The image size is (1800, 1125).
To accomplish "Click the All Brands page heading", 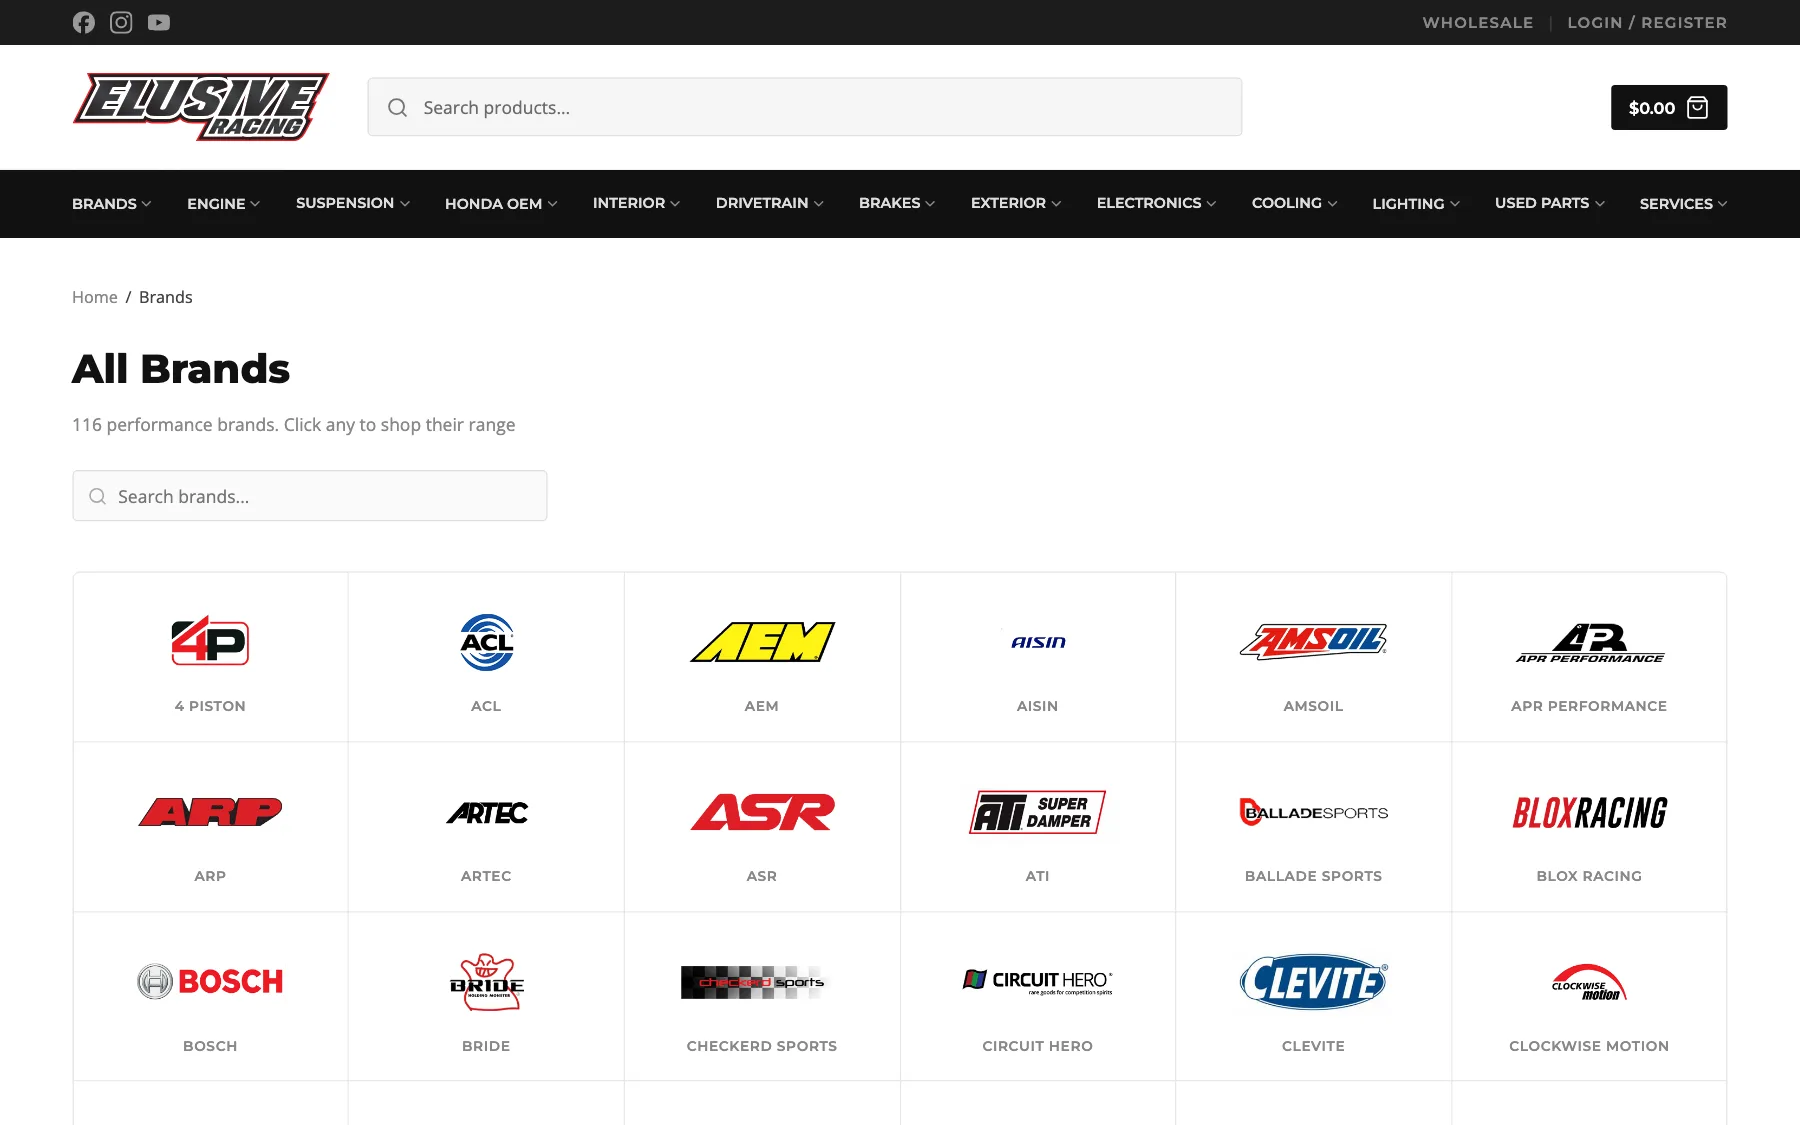I will 181,369.
